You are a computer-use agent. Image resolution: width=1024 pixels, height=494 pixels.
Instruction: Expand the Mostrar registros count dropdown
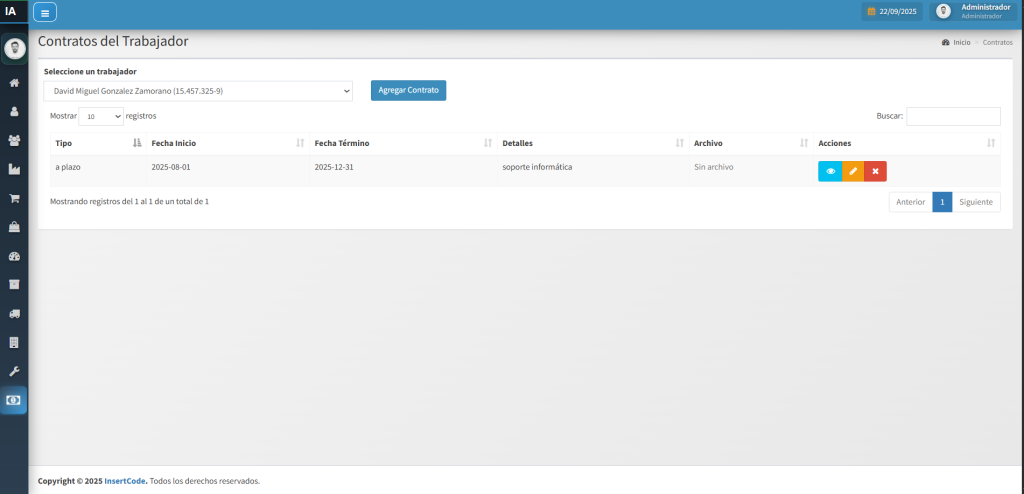[100, 116]
